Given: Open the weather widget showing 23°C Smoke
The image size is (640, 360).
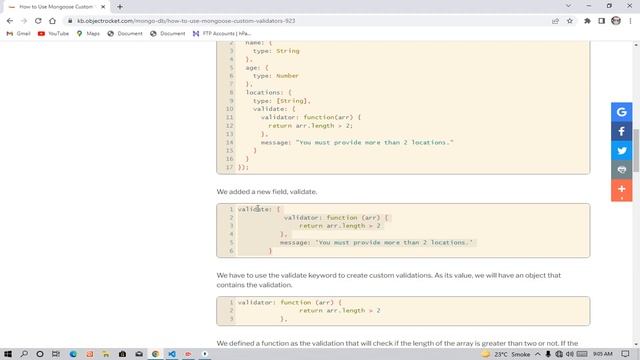Looking at the screenshot, I should (506, 354).
